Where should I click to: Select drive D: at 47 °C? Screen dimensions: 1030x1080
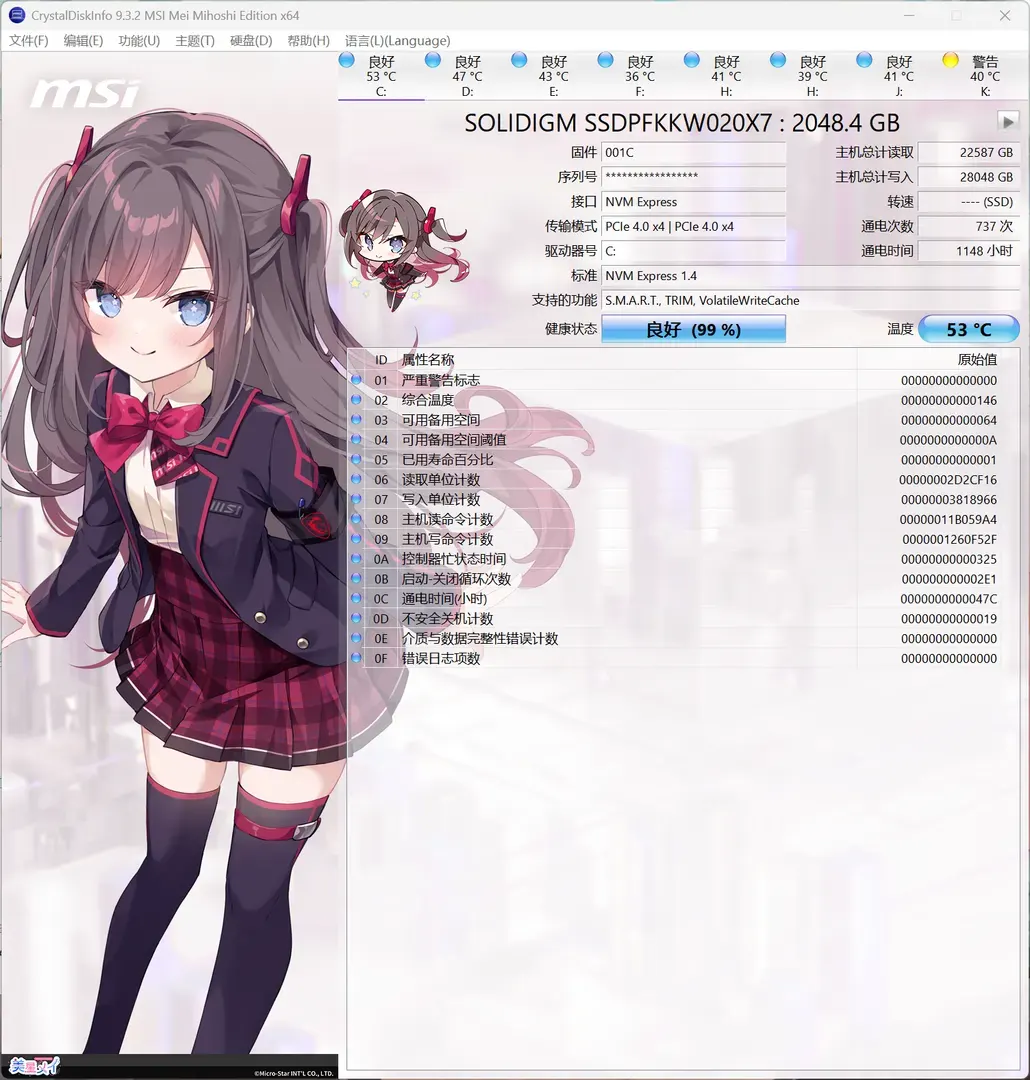[x=467, y=76]
